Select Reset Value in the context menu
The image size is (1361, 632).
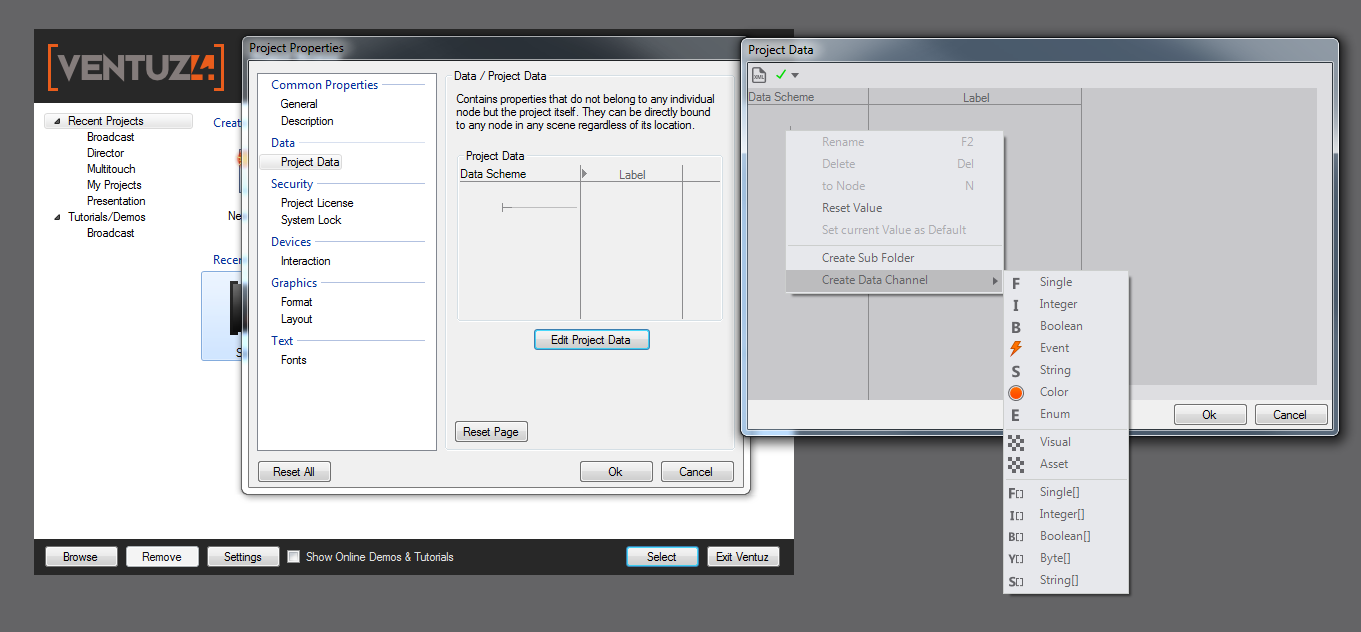852,208
